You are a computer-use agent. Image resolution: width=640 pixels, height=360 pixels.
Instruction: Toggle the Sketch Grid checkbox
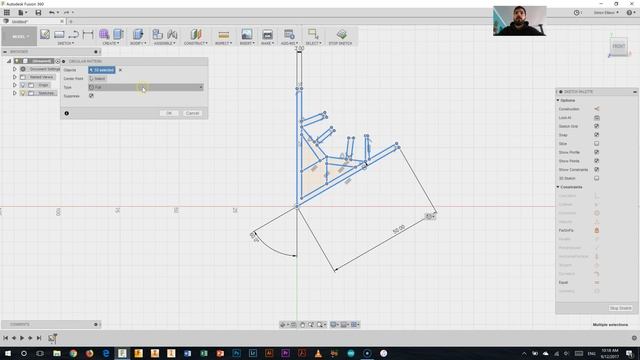[x=596, y=126]
